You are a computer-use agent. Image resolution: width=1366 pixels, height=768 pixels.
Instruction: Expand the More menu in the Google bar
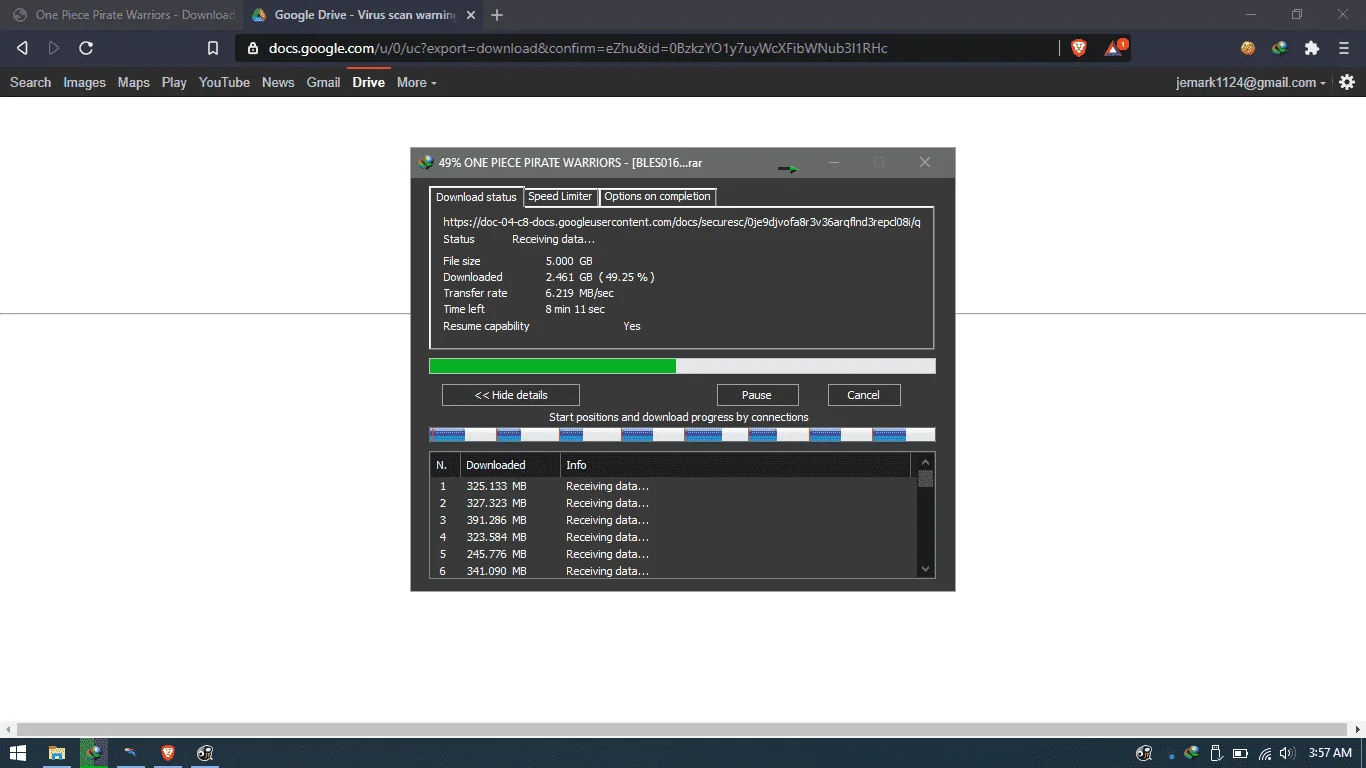click(x=416, y=82)
